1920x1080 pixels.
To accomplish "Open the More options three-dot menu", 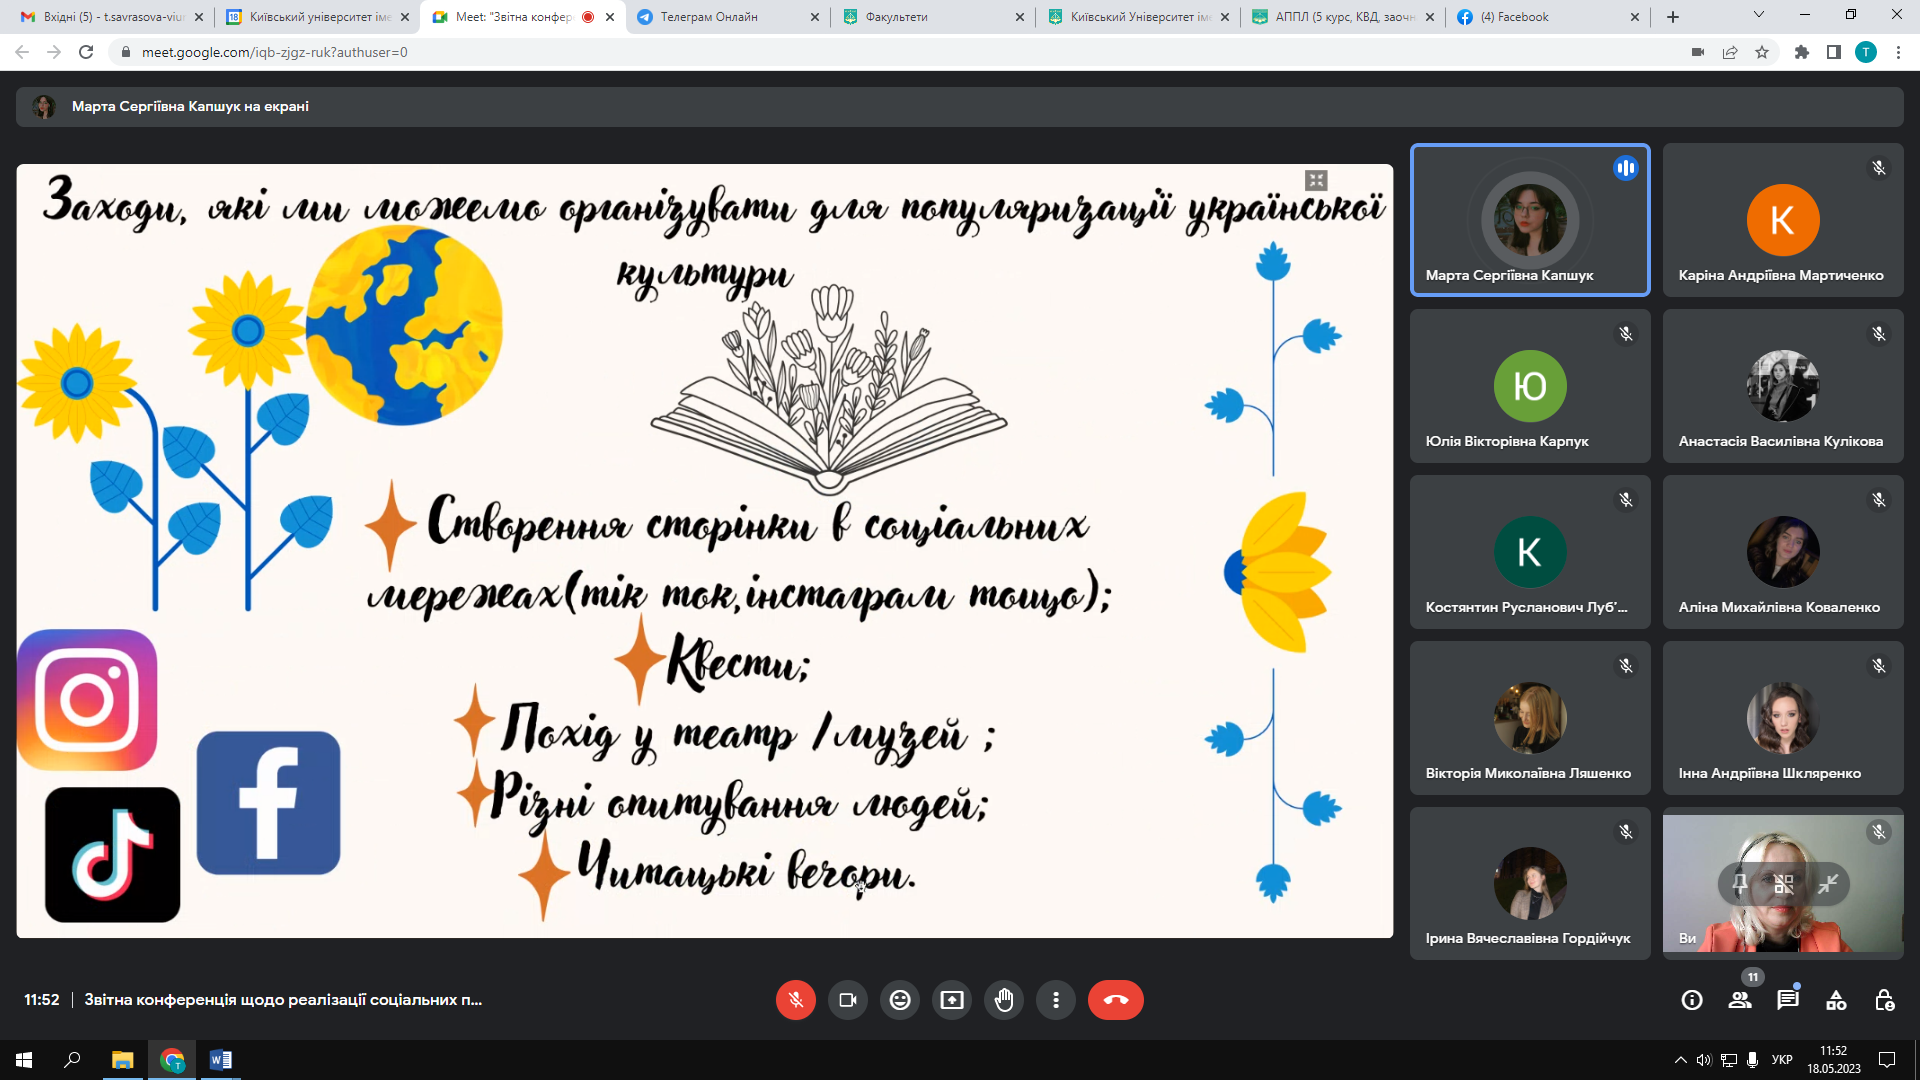I will click(x=1056, y=1000).
